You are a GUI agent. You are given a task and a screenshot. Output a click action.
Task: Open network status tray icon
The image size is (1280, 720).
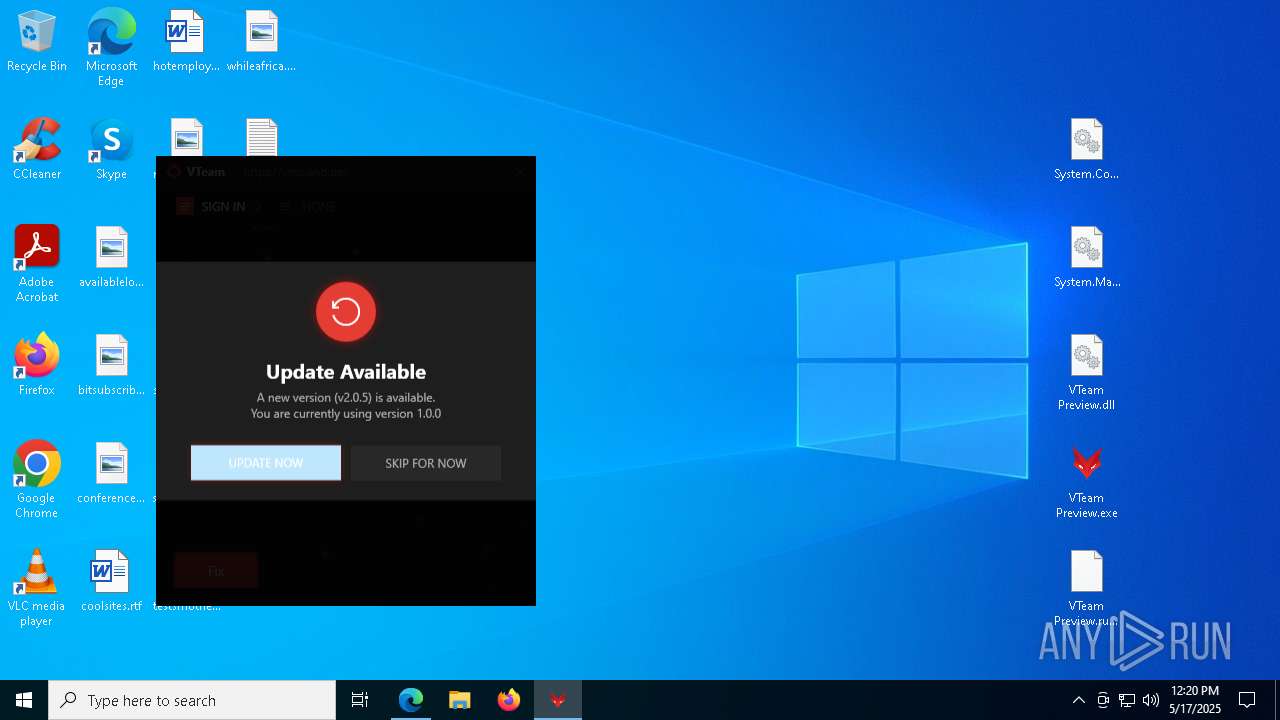1127,700
